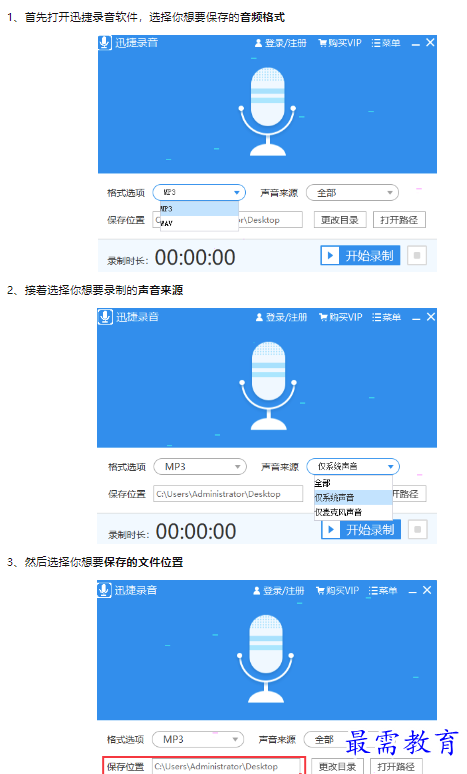Image resolution: width=467 pixels, height=774 pixels.
Task: Collapse the 仅系统声音 source dropdown in step 2
Action: point(353,466)
